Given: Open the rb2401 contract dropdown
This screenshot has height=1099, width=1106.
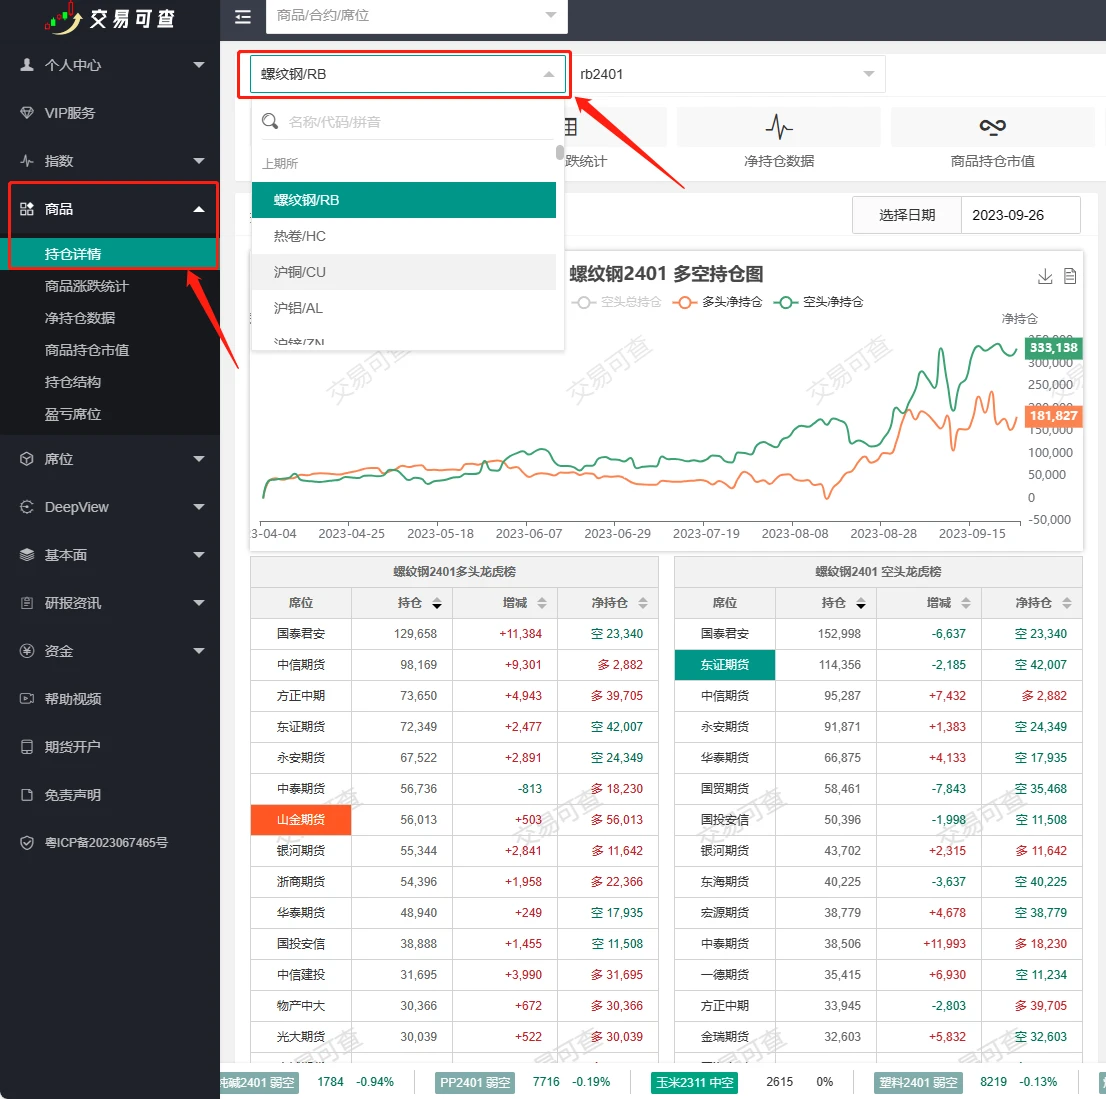Looking at the screenshot, I should pos(727,74).
